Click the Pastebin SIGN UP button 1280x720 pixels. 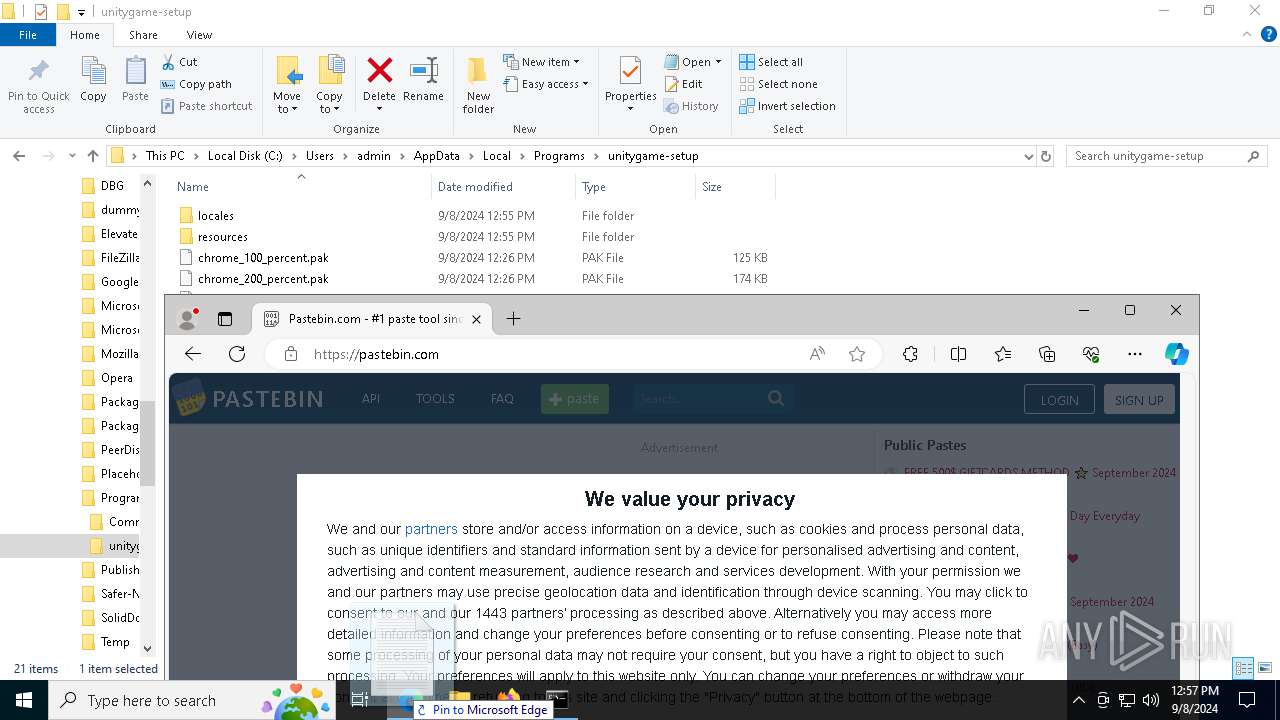1139,399
